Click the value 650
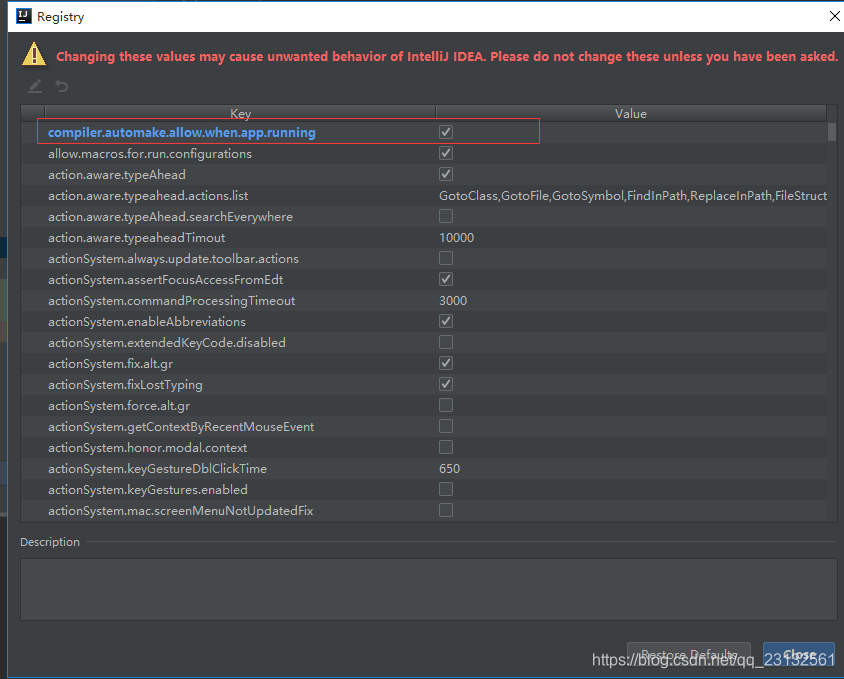The width and height of the screenshot is (844, 679). tap(449, 468)
